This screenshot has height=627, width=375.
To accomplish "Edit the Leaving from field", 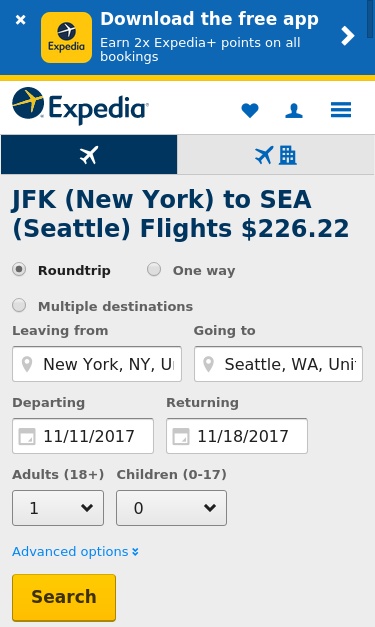I will coord(97,364).
